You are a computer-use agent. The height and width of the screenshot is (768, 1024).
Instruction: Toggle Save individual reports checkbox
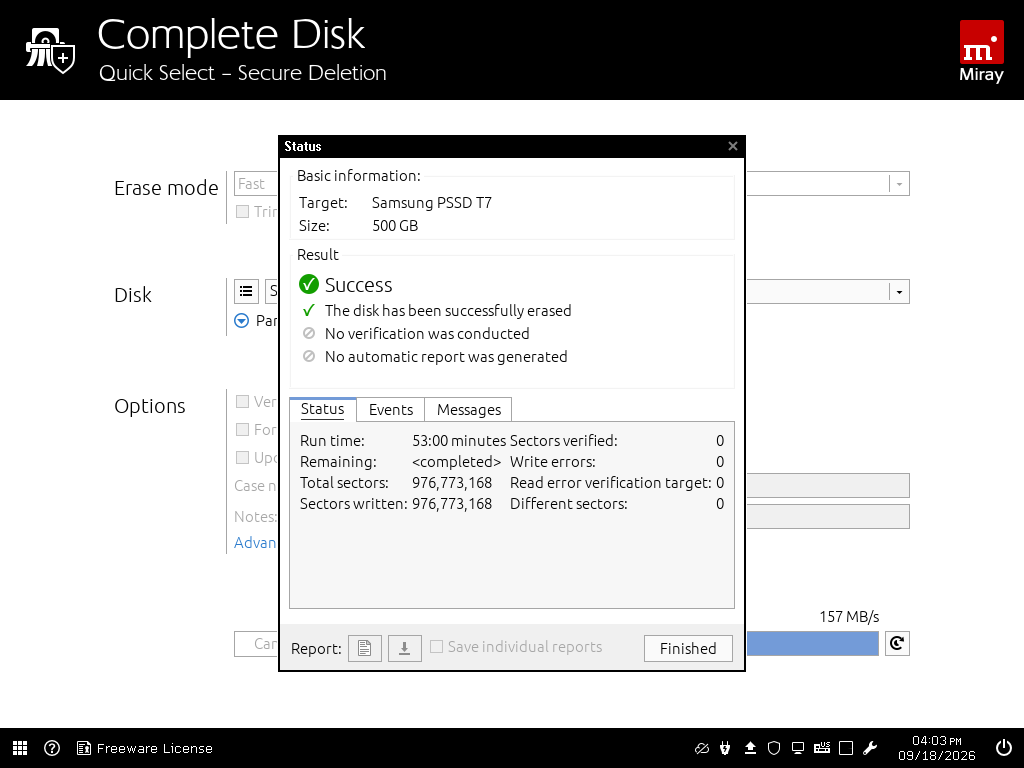click(x=437, y=647)
